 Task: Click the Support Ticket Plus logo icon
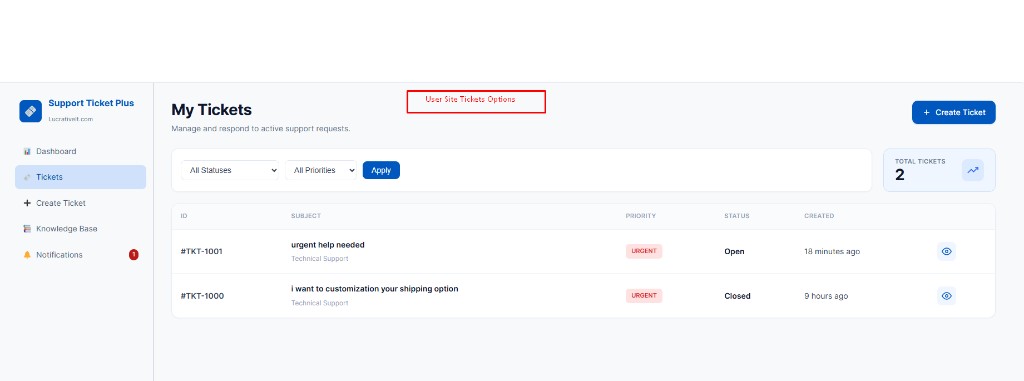tap(31, 111)
